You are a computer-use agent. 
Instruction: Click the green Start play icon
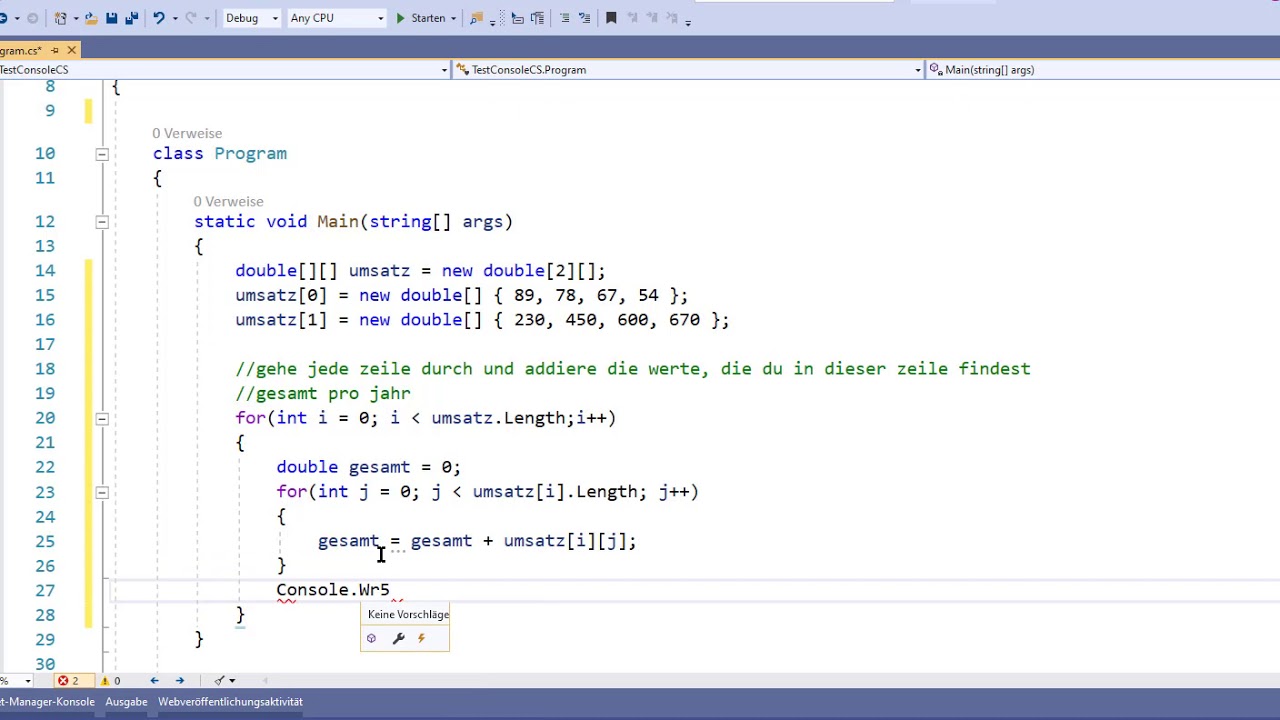click(x=400, y=18)
